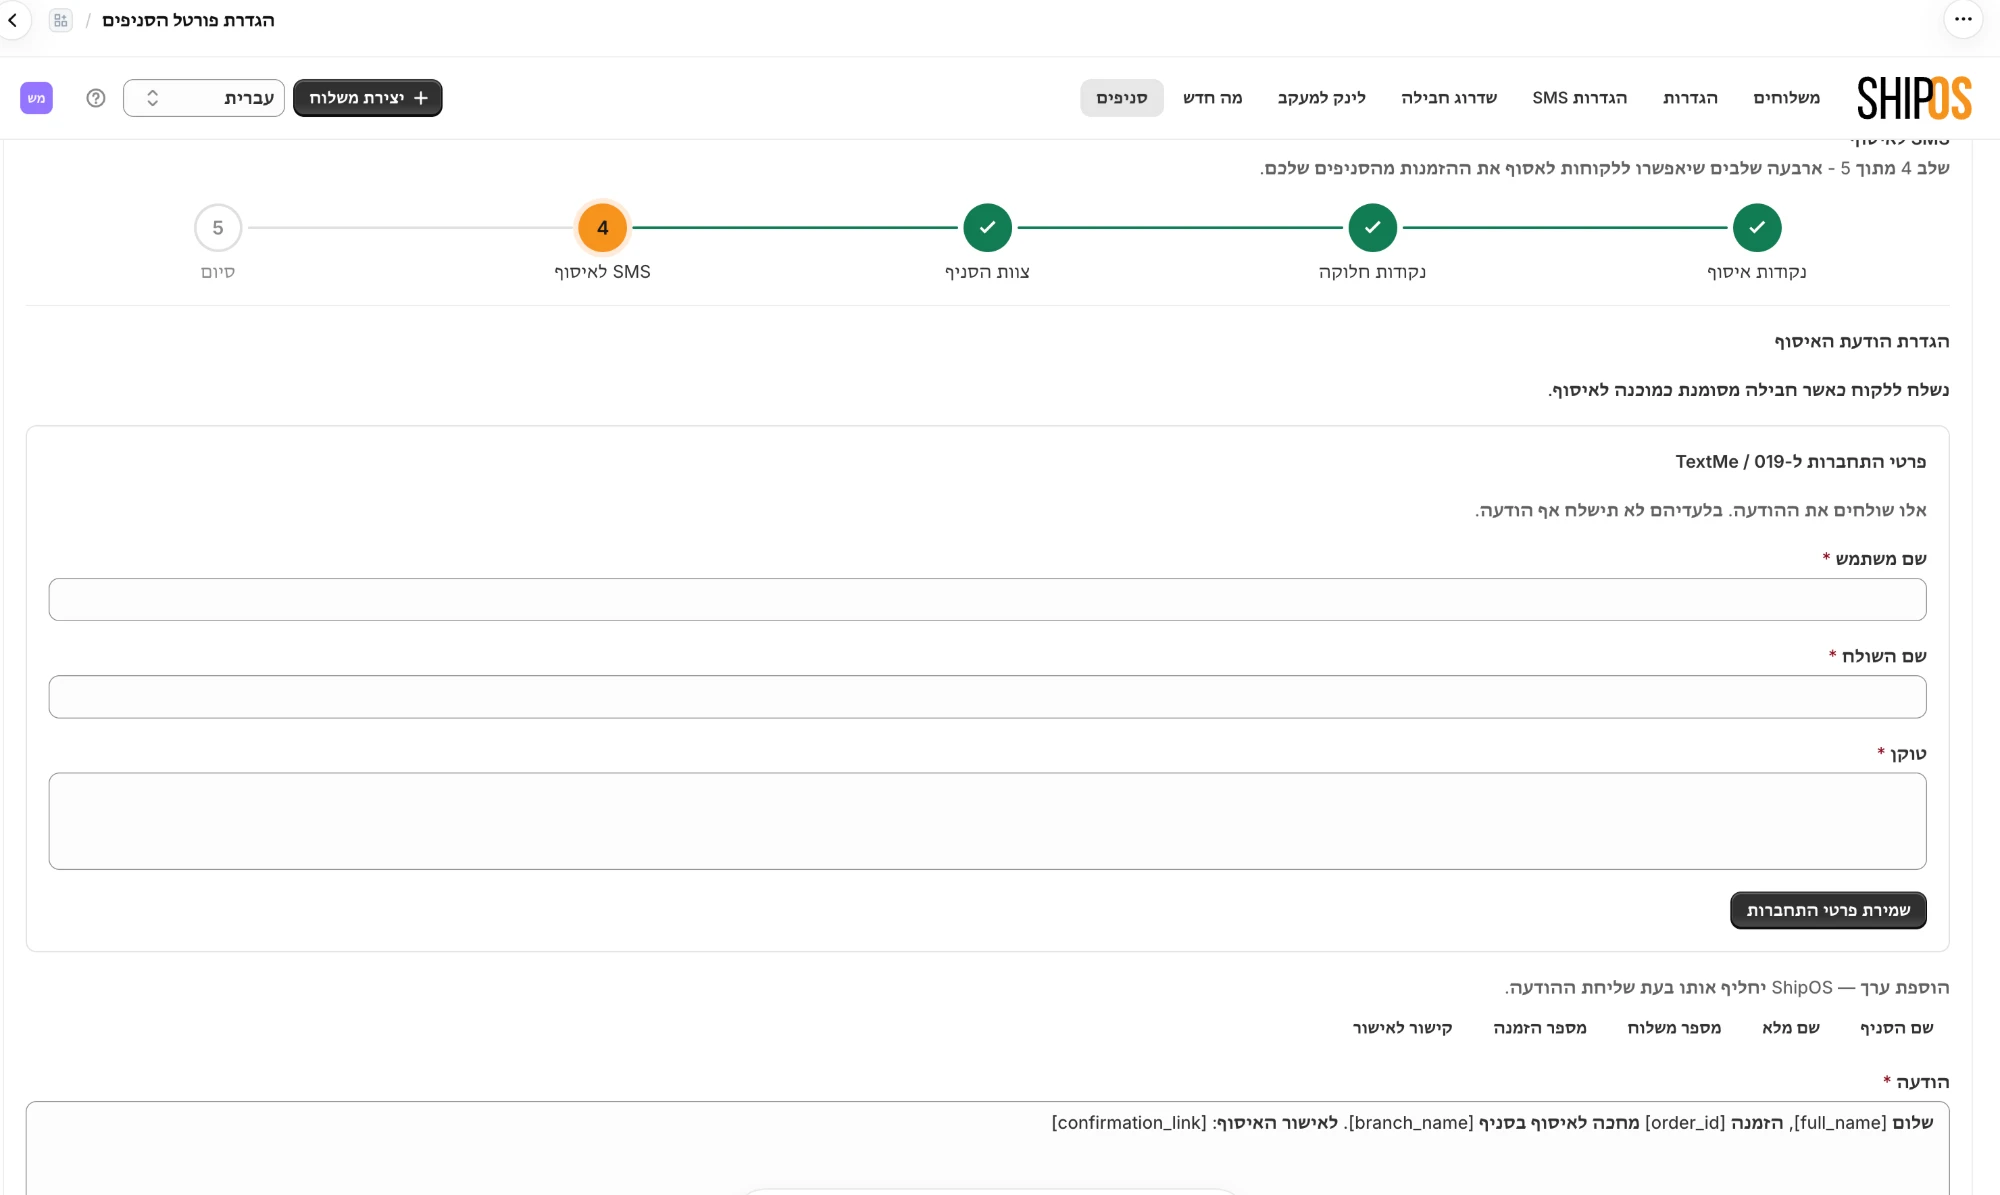The width and height of the screenshot is (2000, 1195).
Task: Open the הגדרות SMS menu item
Action: pyautogui.click(x=1580, y=98)
